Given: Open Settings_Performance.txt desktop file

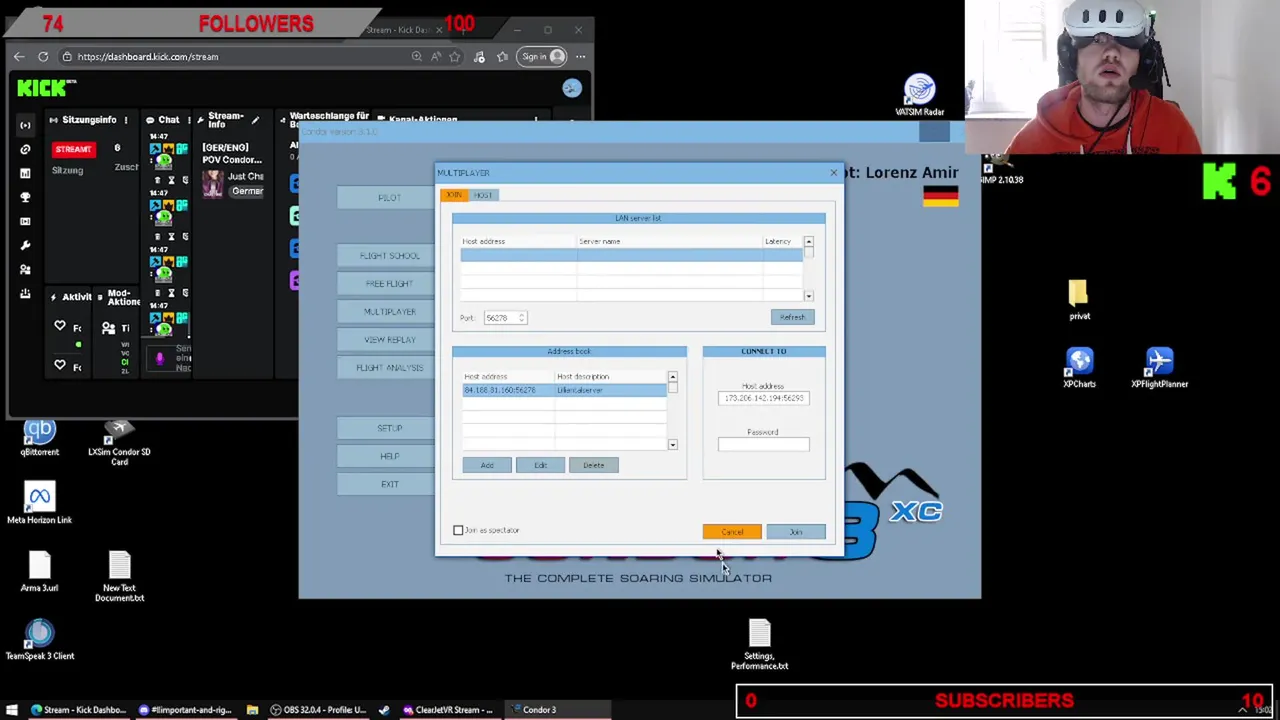Looking at the screenshot, I should (759, 644).
